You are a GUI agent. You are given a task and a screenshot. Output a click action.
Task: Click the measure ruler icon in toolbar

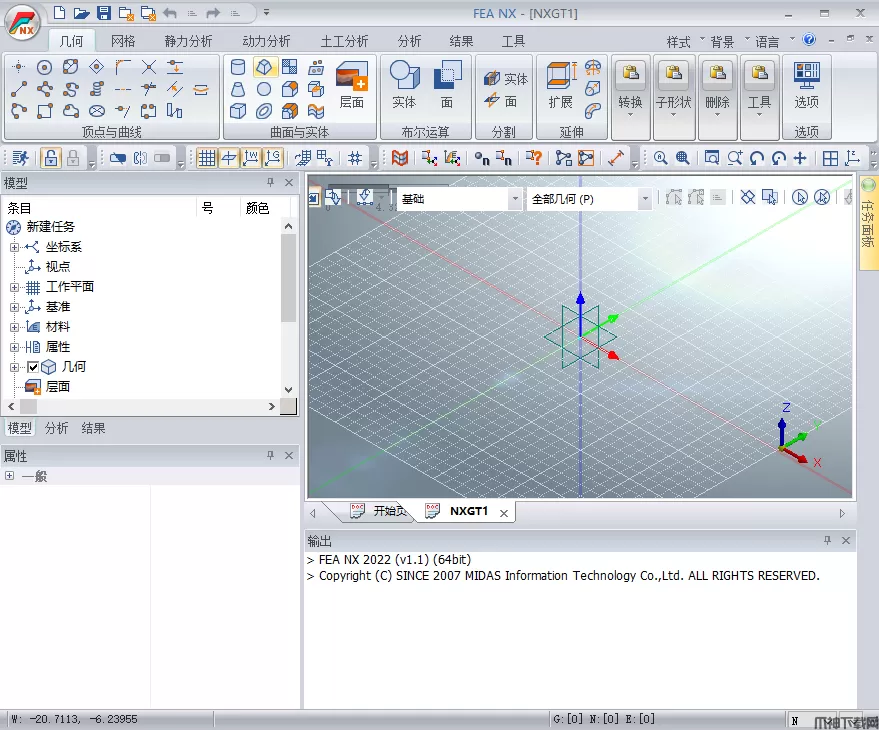617,158
